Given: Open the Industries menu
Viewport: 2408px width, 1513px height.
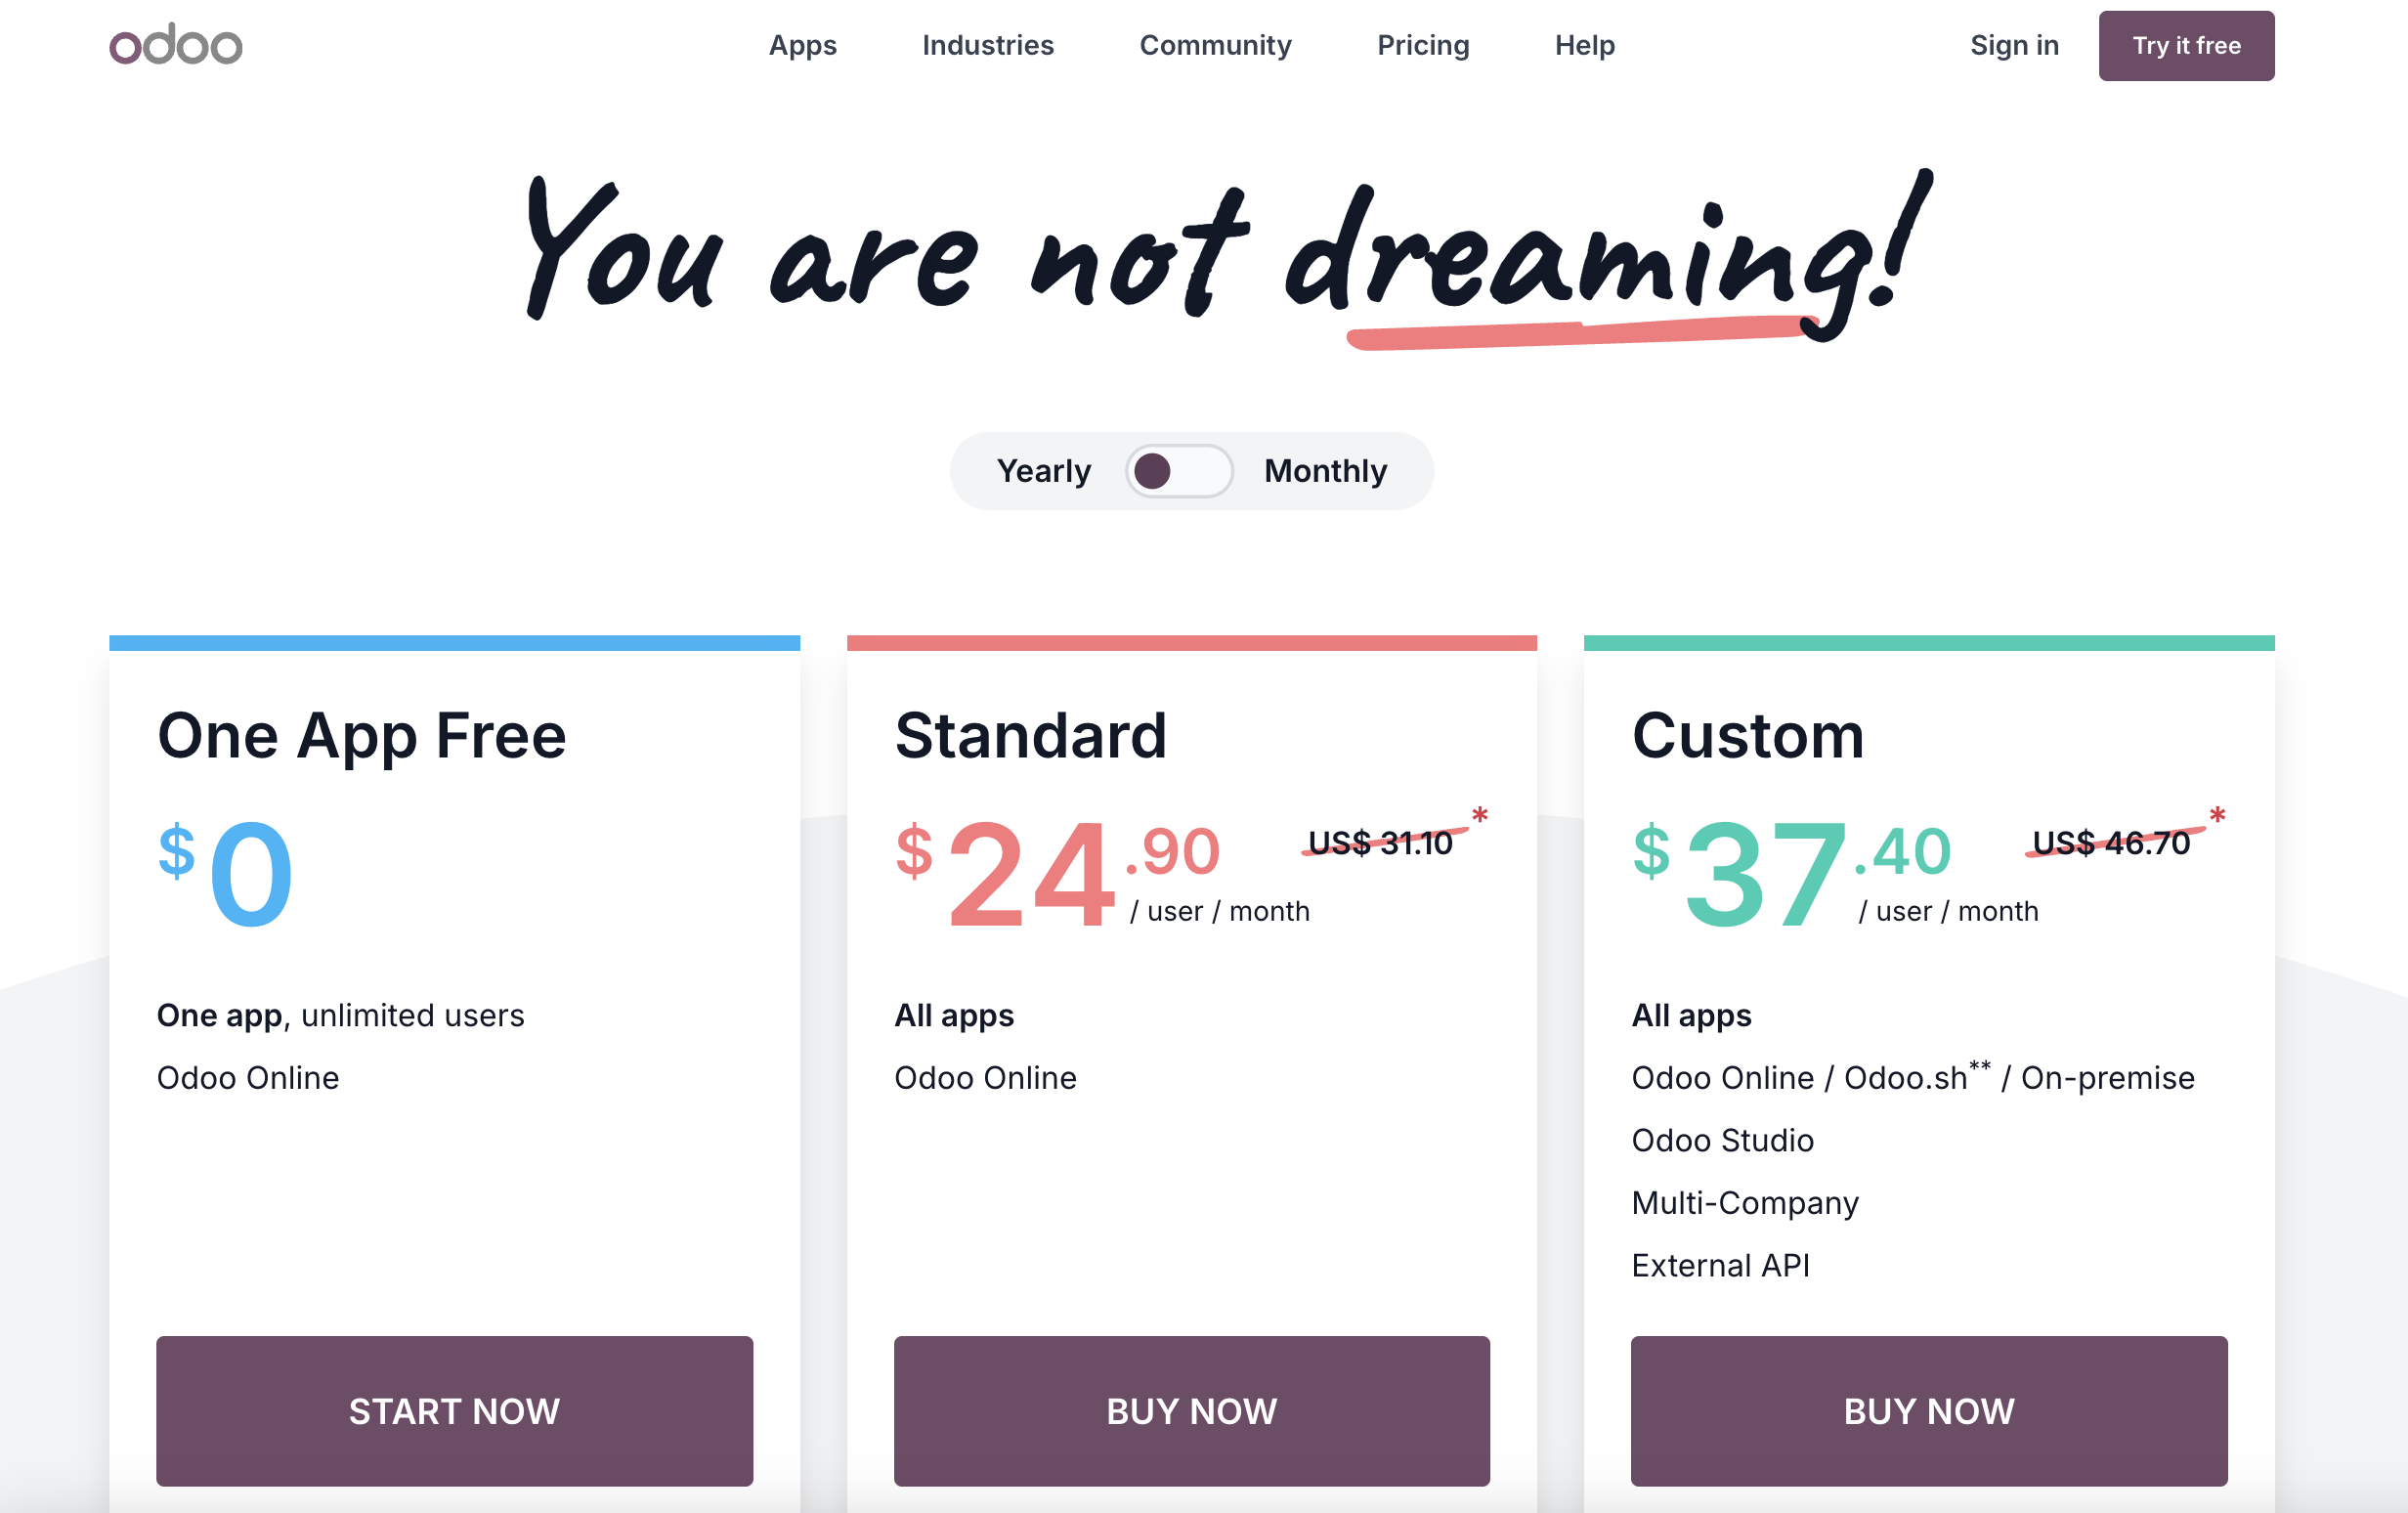Looking at the screenshot, I should tap(987, 45).
